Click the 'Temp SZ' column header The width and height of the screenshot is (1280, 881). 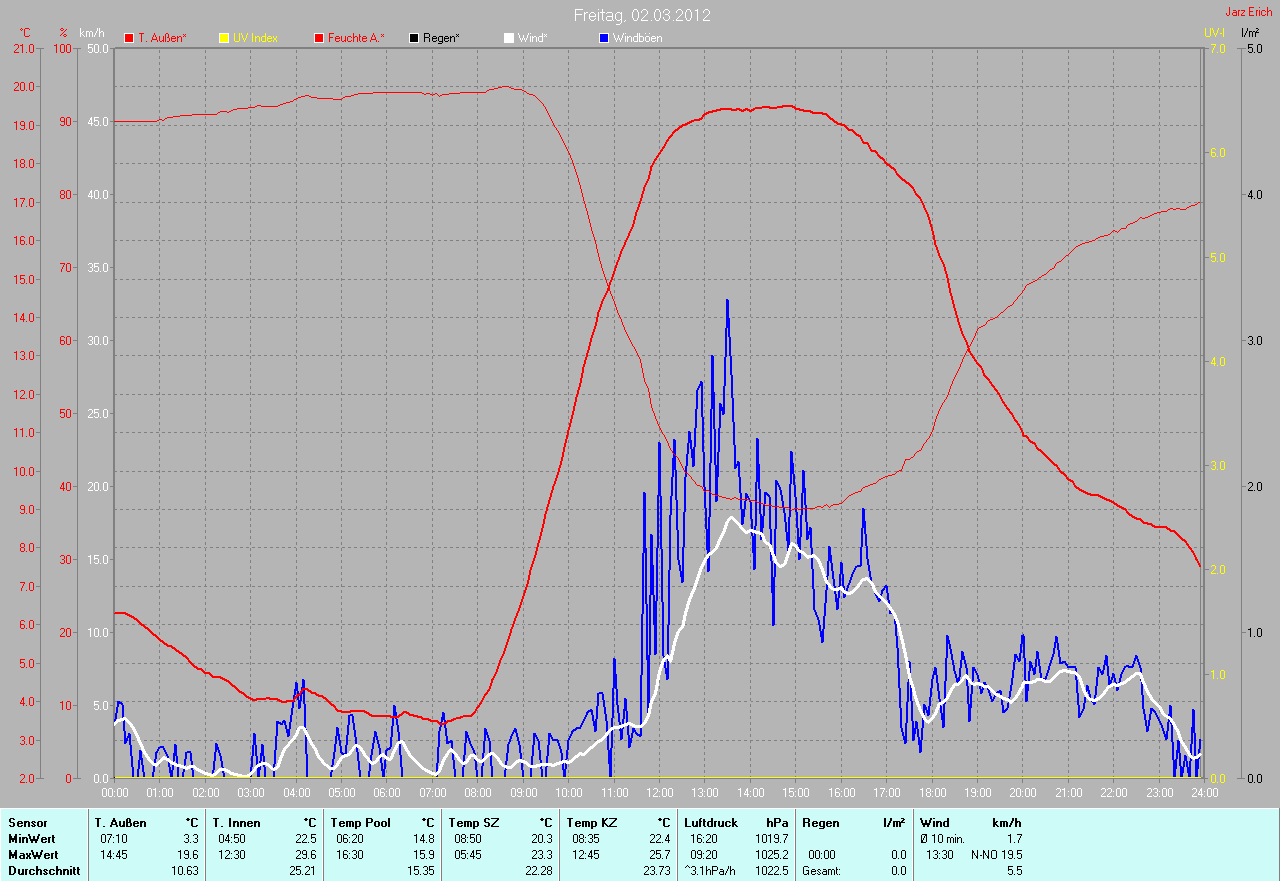pyautogui.click(x=473, y=823)
